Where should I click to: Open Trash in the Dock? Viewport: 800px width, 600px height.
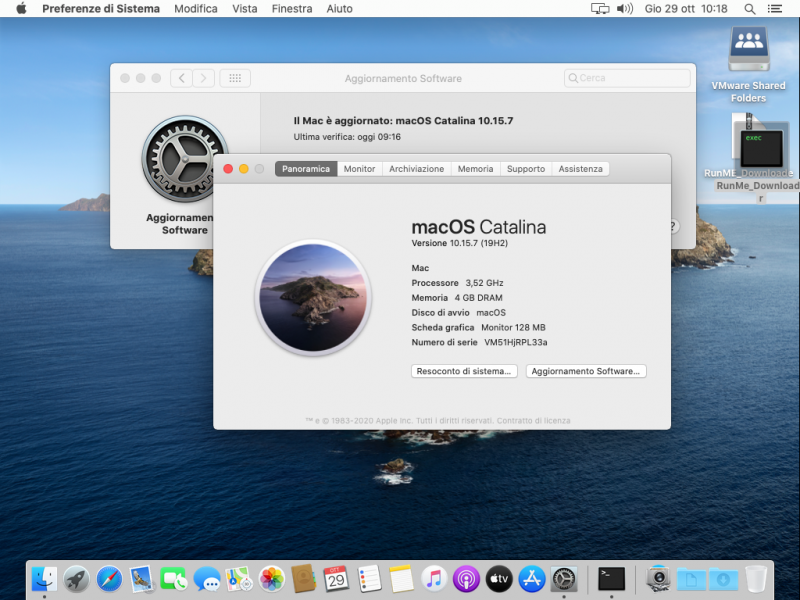(756, 579)
